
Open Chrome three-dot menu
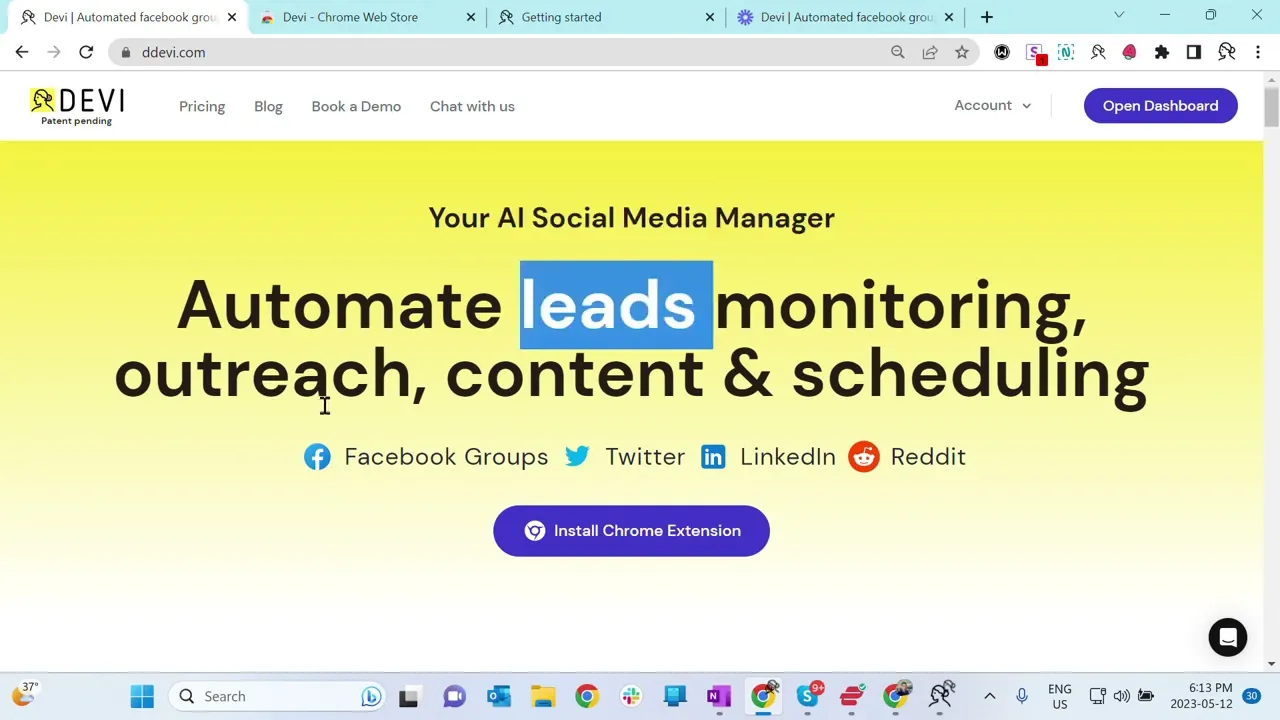click(x=1258, y=52)
